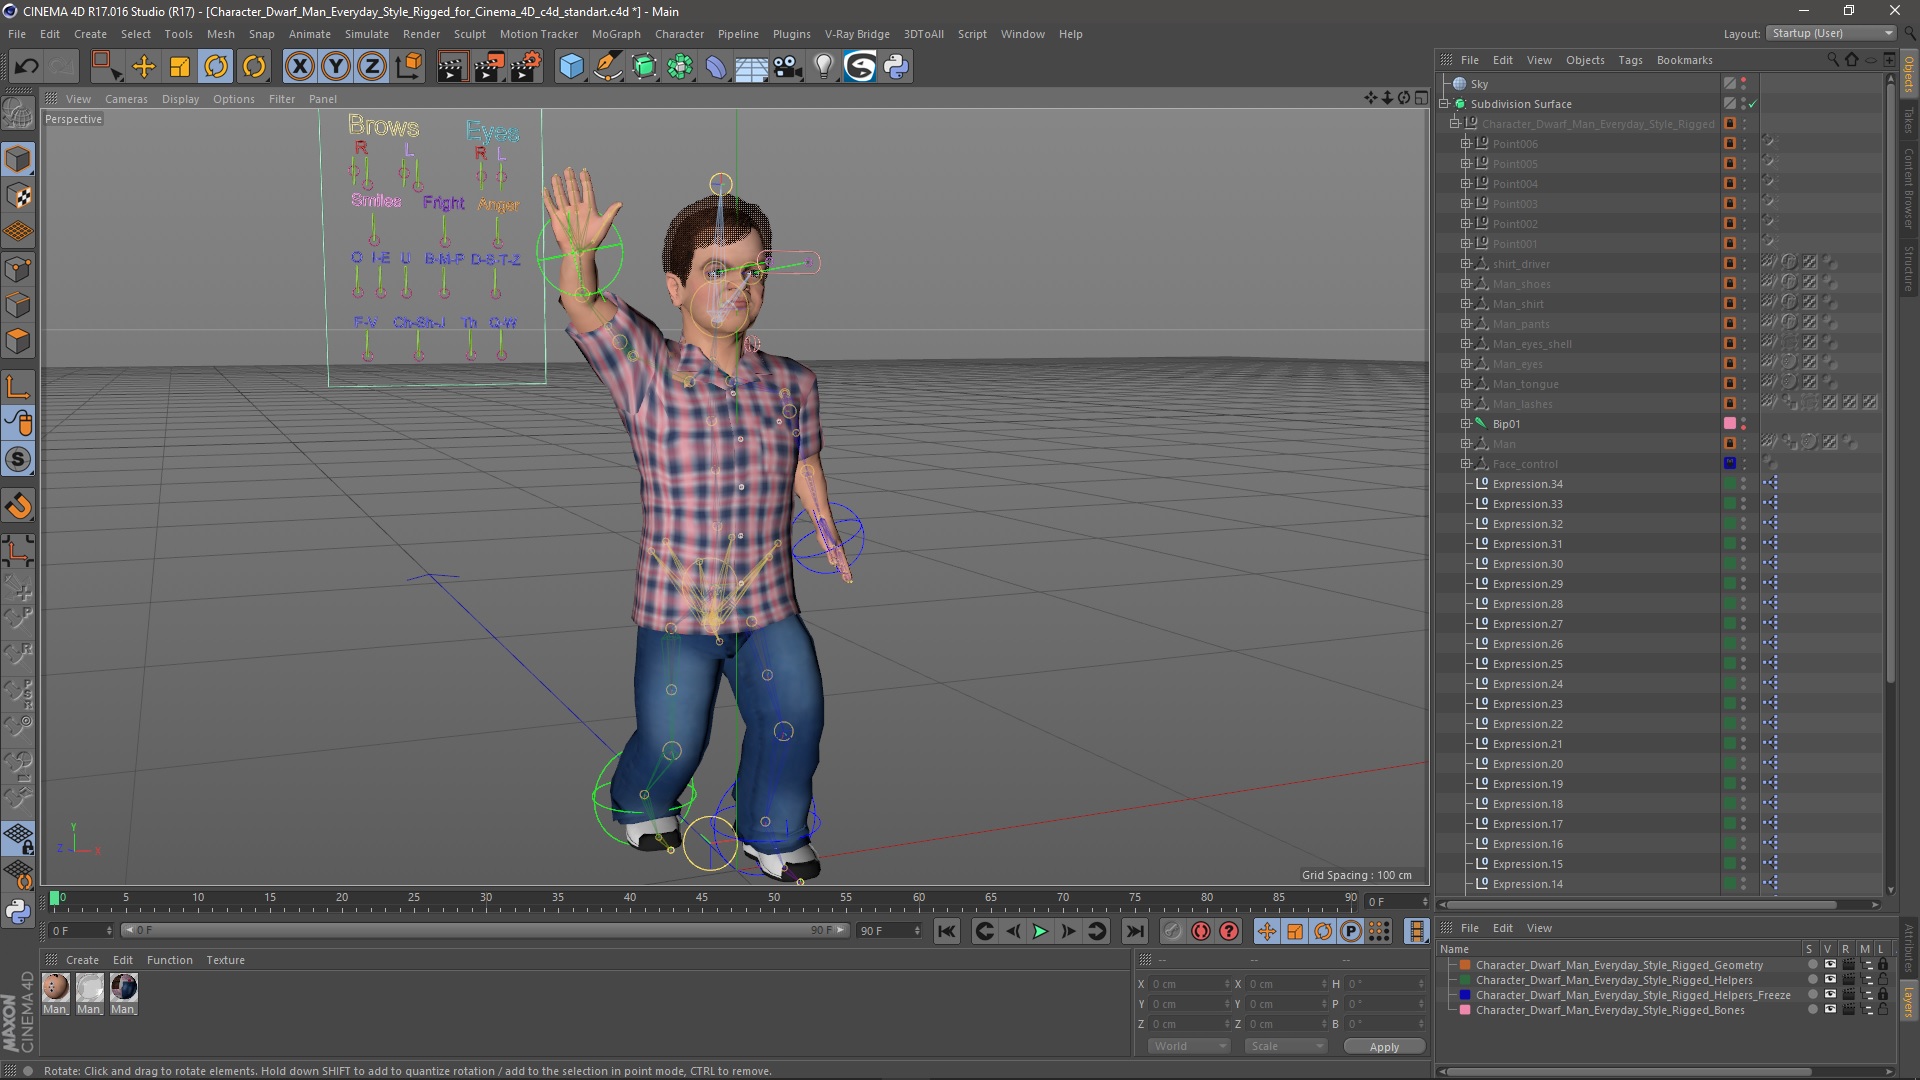Open the Simulate menu
This screenshot has height=1080, width=1920.
[367, 34]
